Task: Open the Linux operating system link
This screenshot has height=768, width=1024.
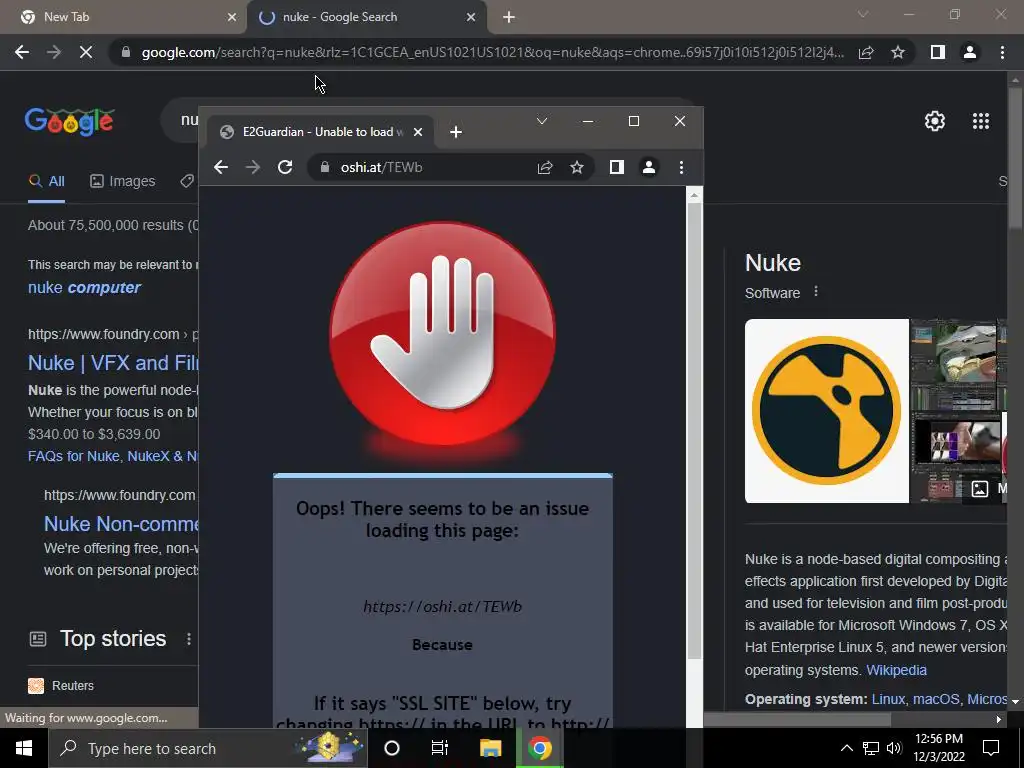Action: (888, 699)
